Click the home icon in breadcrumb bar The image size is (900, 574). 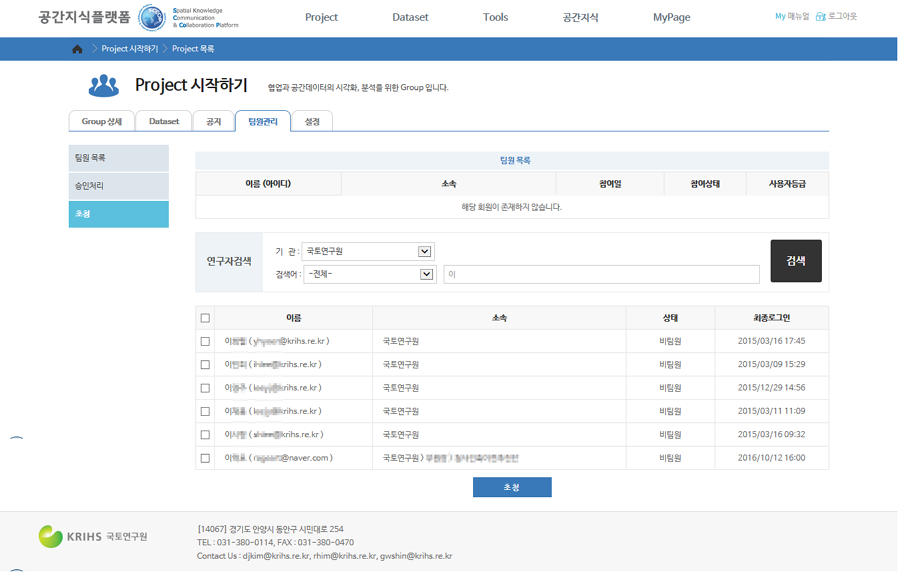(x=77, y=49)
